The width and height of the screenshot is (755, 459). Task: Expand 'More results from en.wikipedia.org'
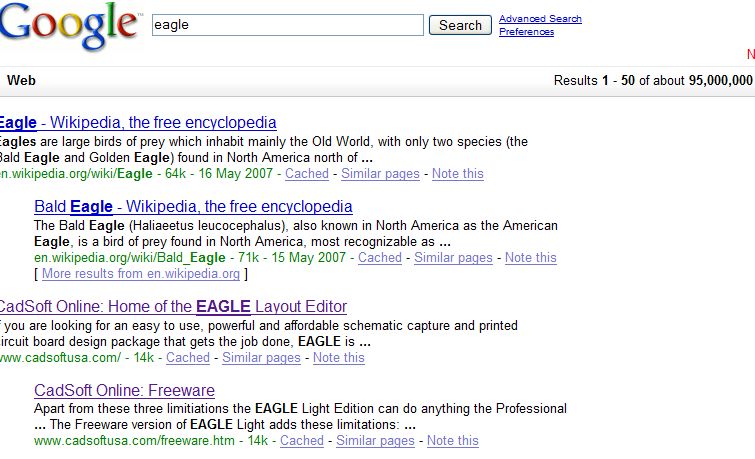pos(141,274)
